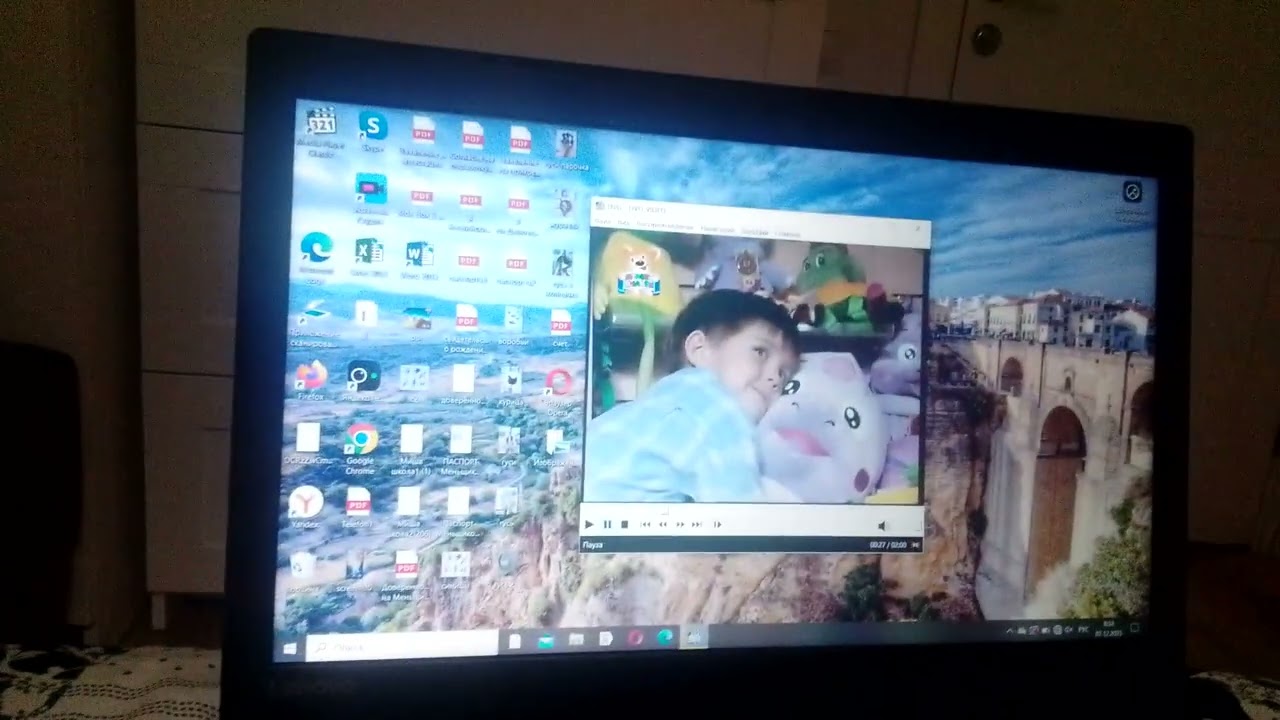Open the доверенность document icon

(462, 384)
